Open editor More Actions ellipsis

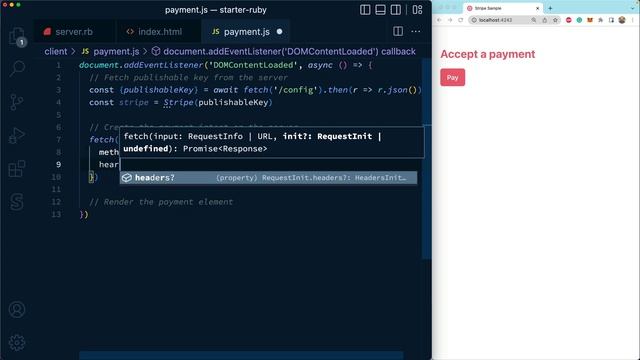click(x=416, y=31)
